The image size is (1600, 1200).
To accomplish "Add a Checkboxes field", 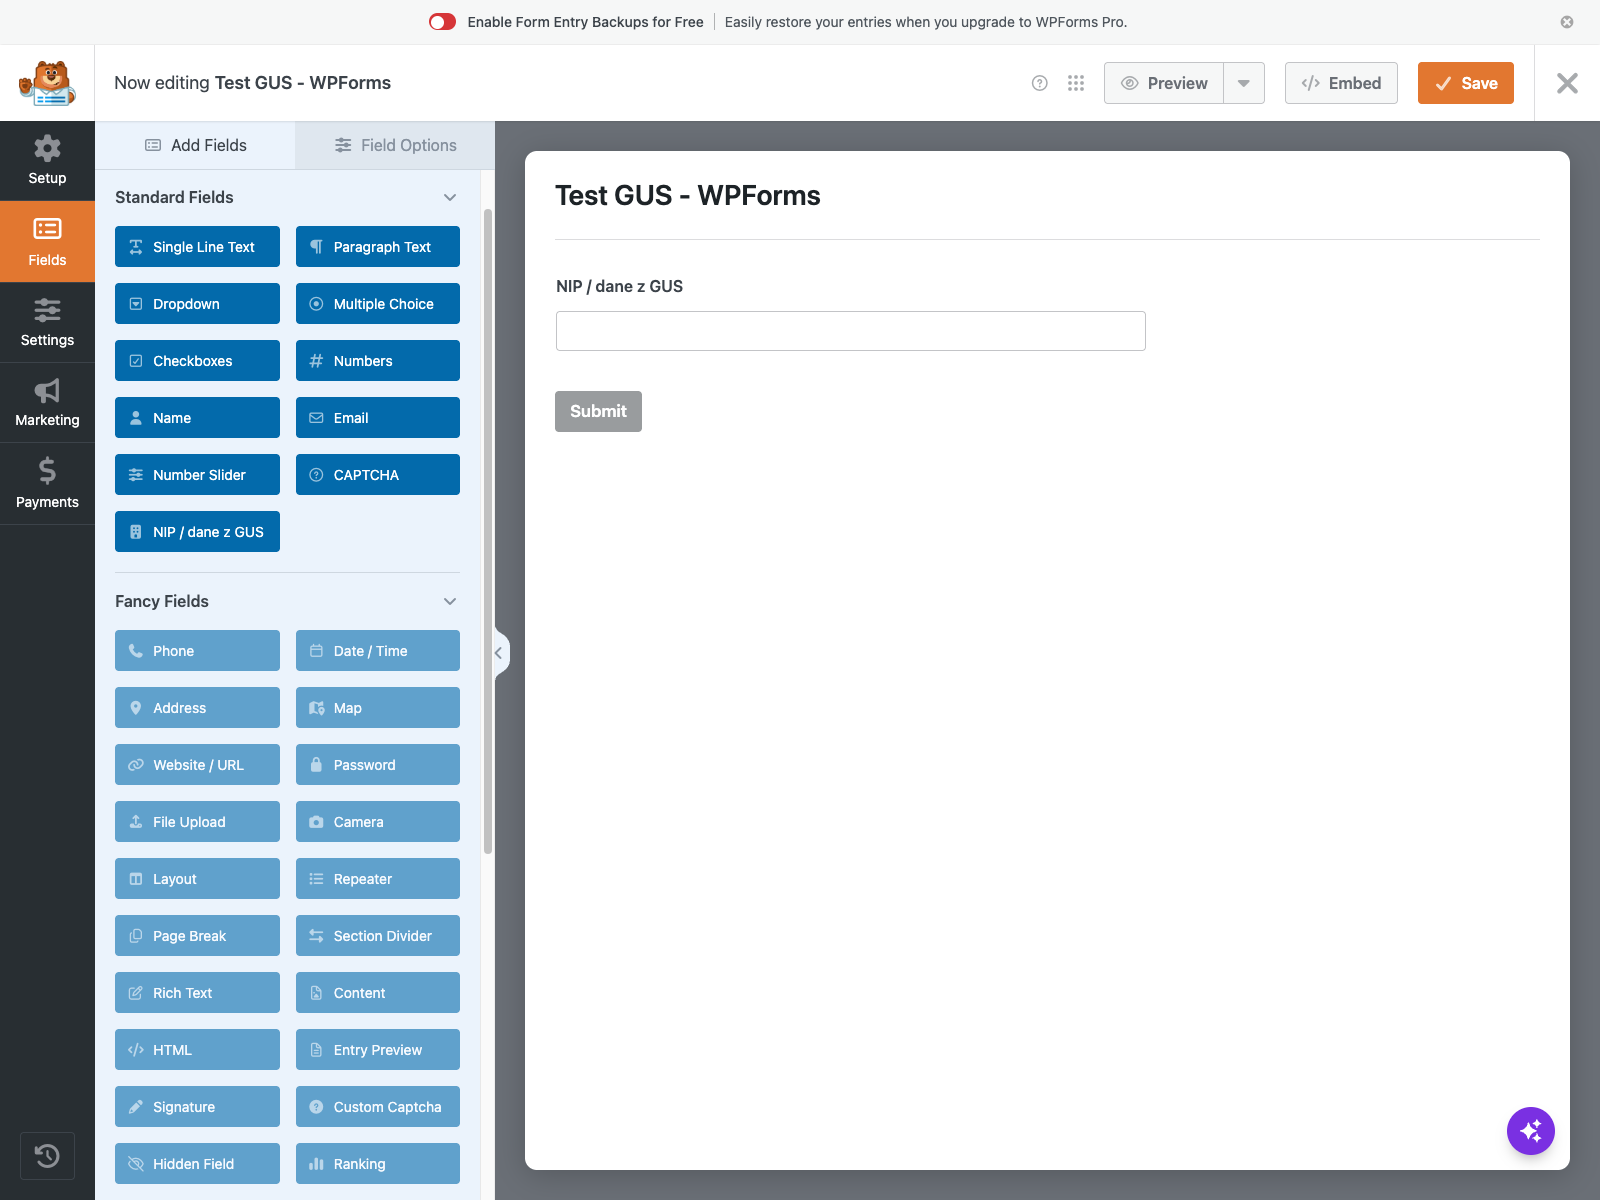I will click(197, 361).
